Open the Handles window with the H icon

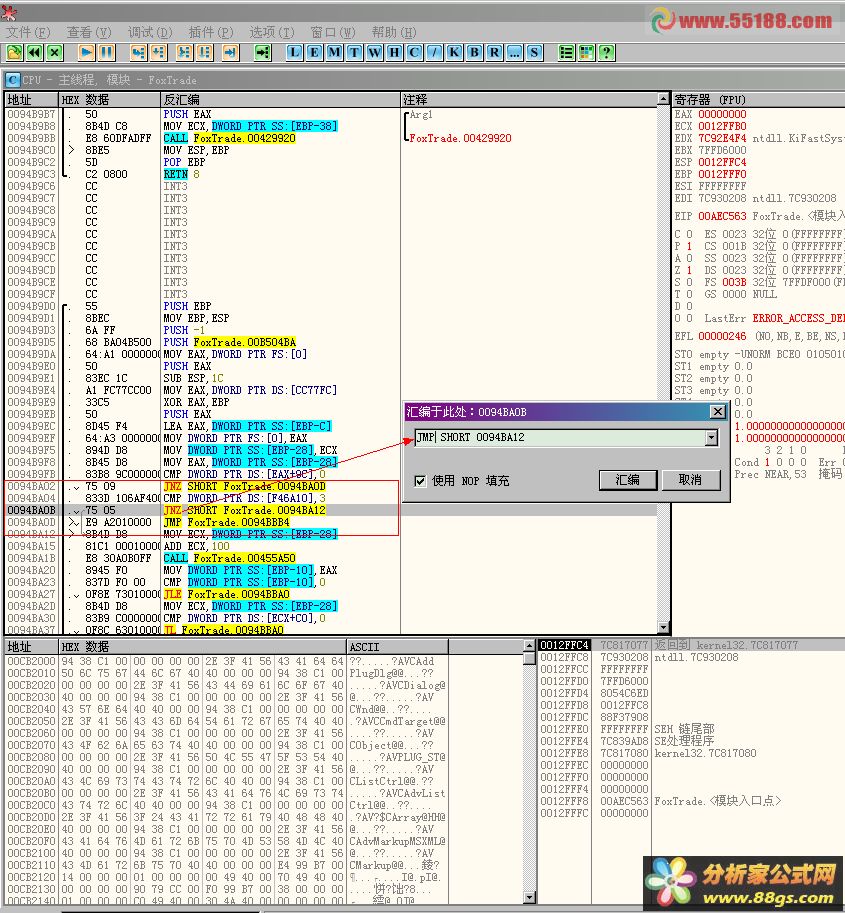[394, 53]
